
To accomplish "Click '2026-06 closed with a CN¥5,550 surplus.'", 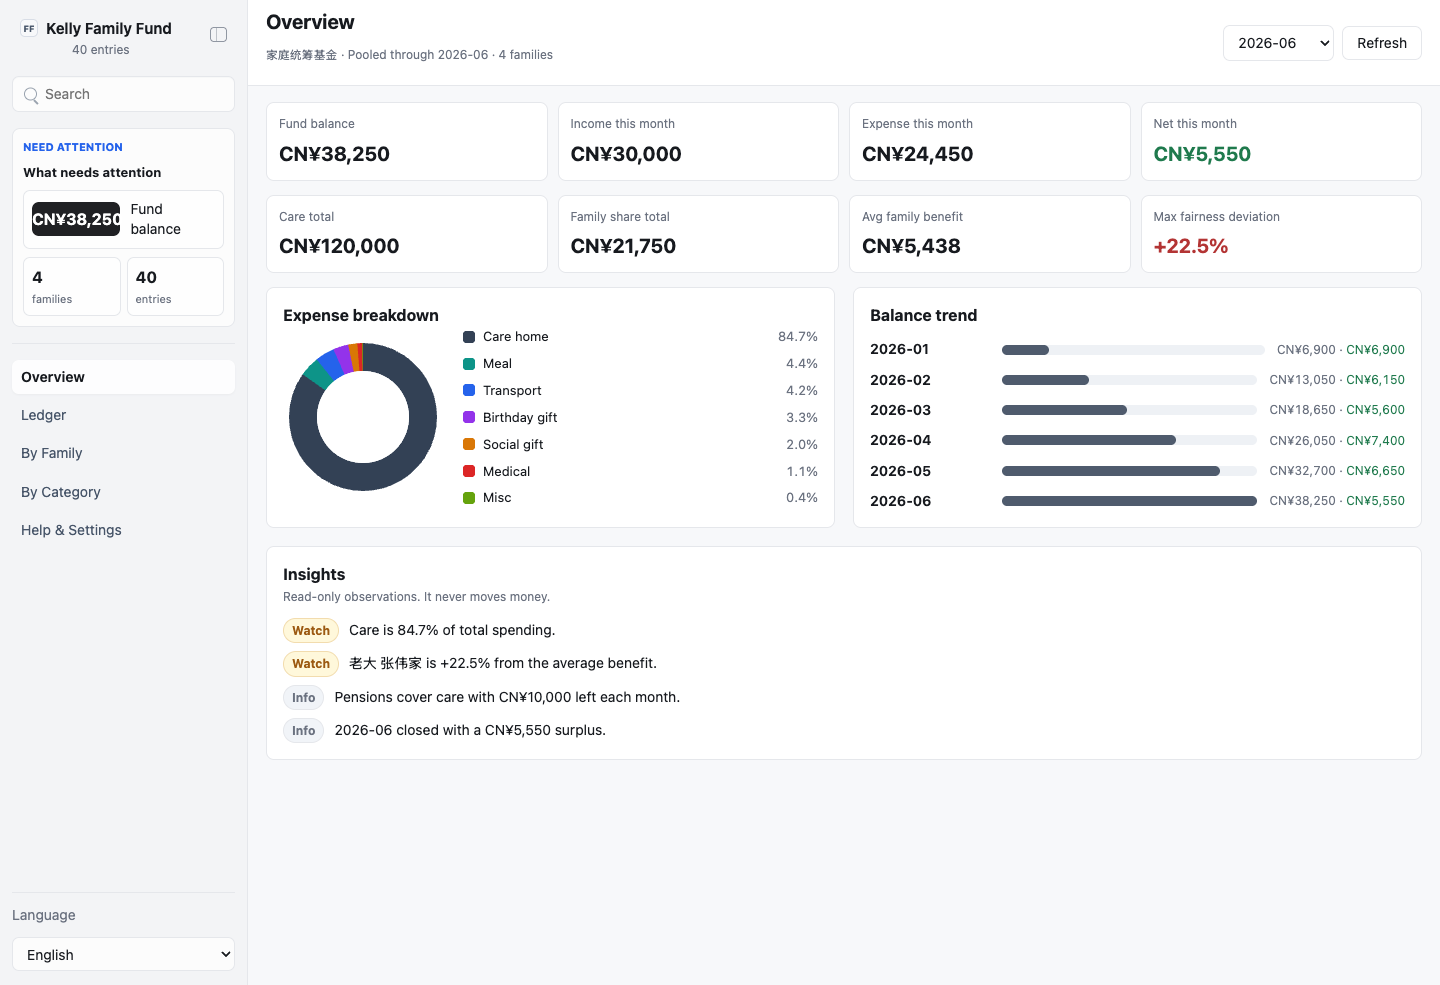I will tap(470, 730).
